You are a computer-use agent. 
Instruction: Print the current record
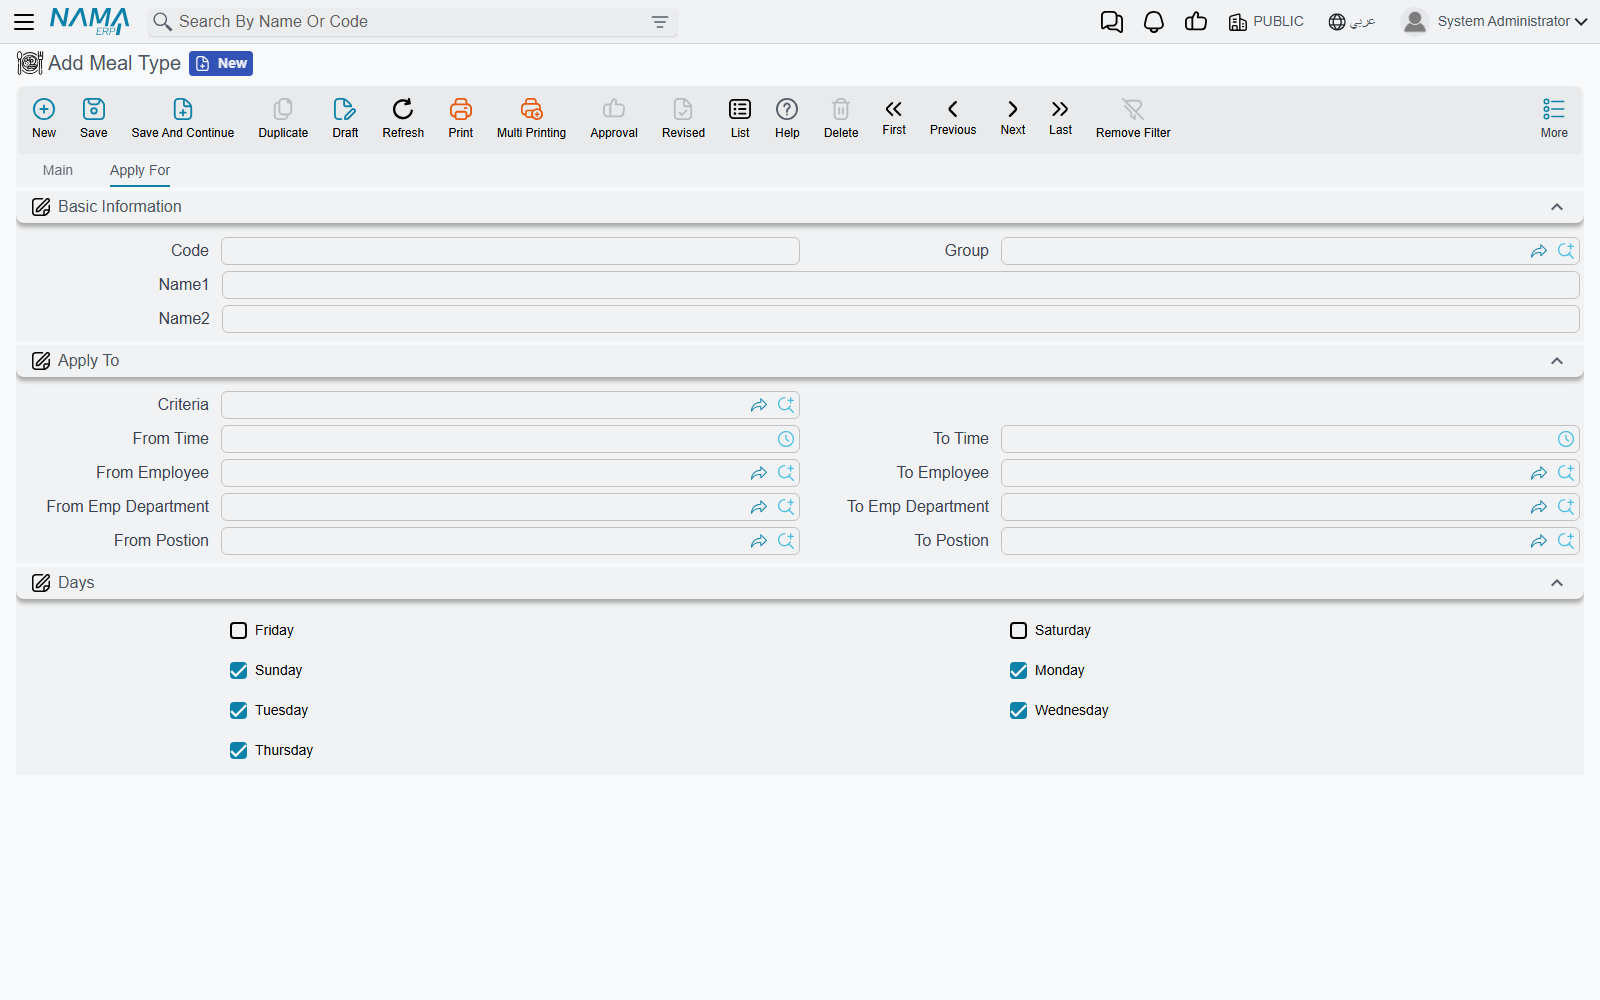tap(461, 118)
